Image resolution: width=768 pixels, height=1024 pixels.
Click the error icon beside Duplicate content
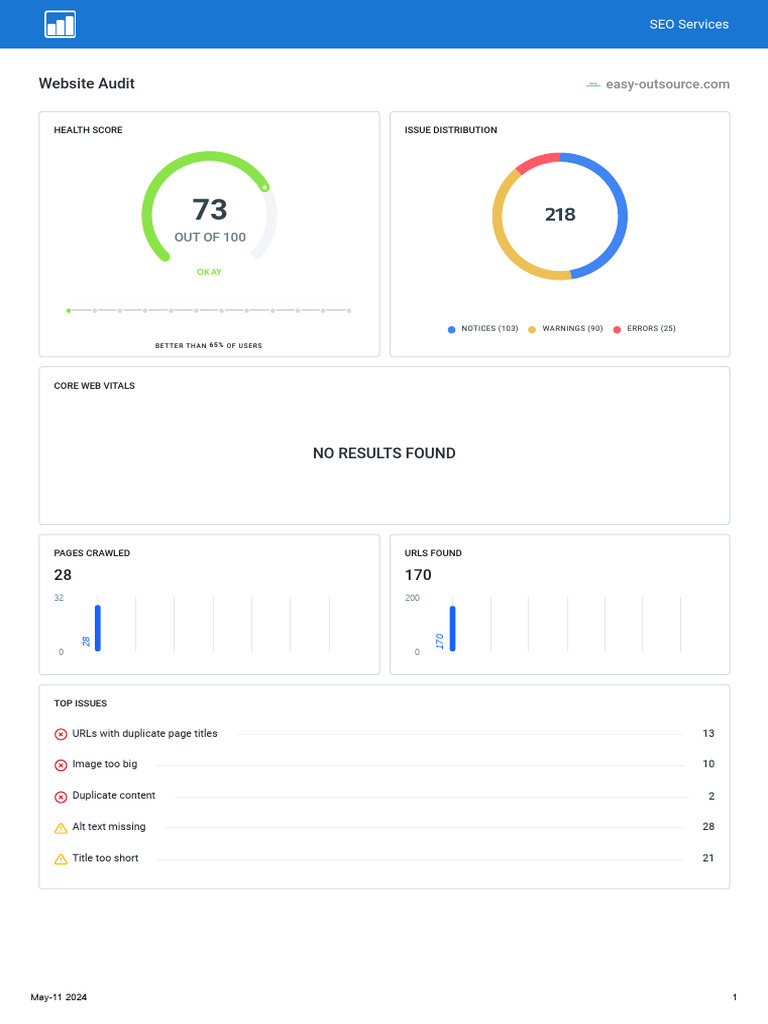pos(61,797)
